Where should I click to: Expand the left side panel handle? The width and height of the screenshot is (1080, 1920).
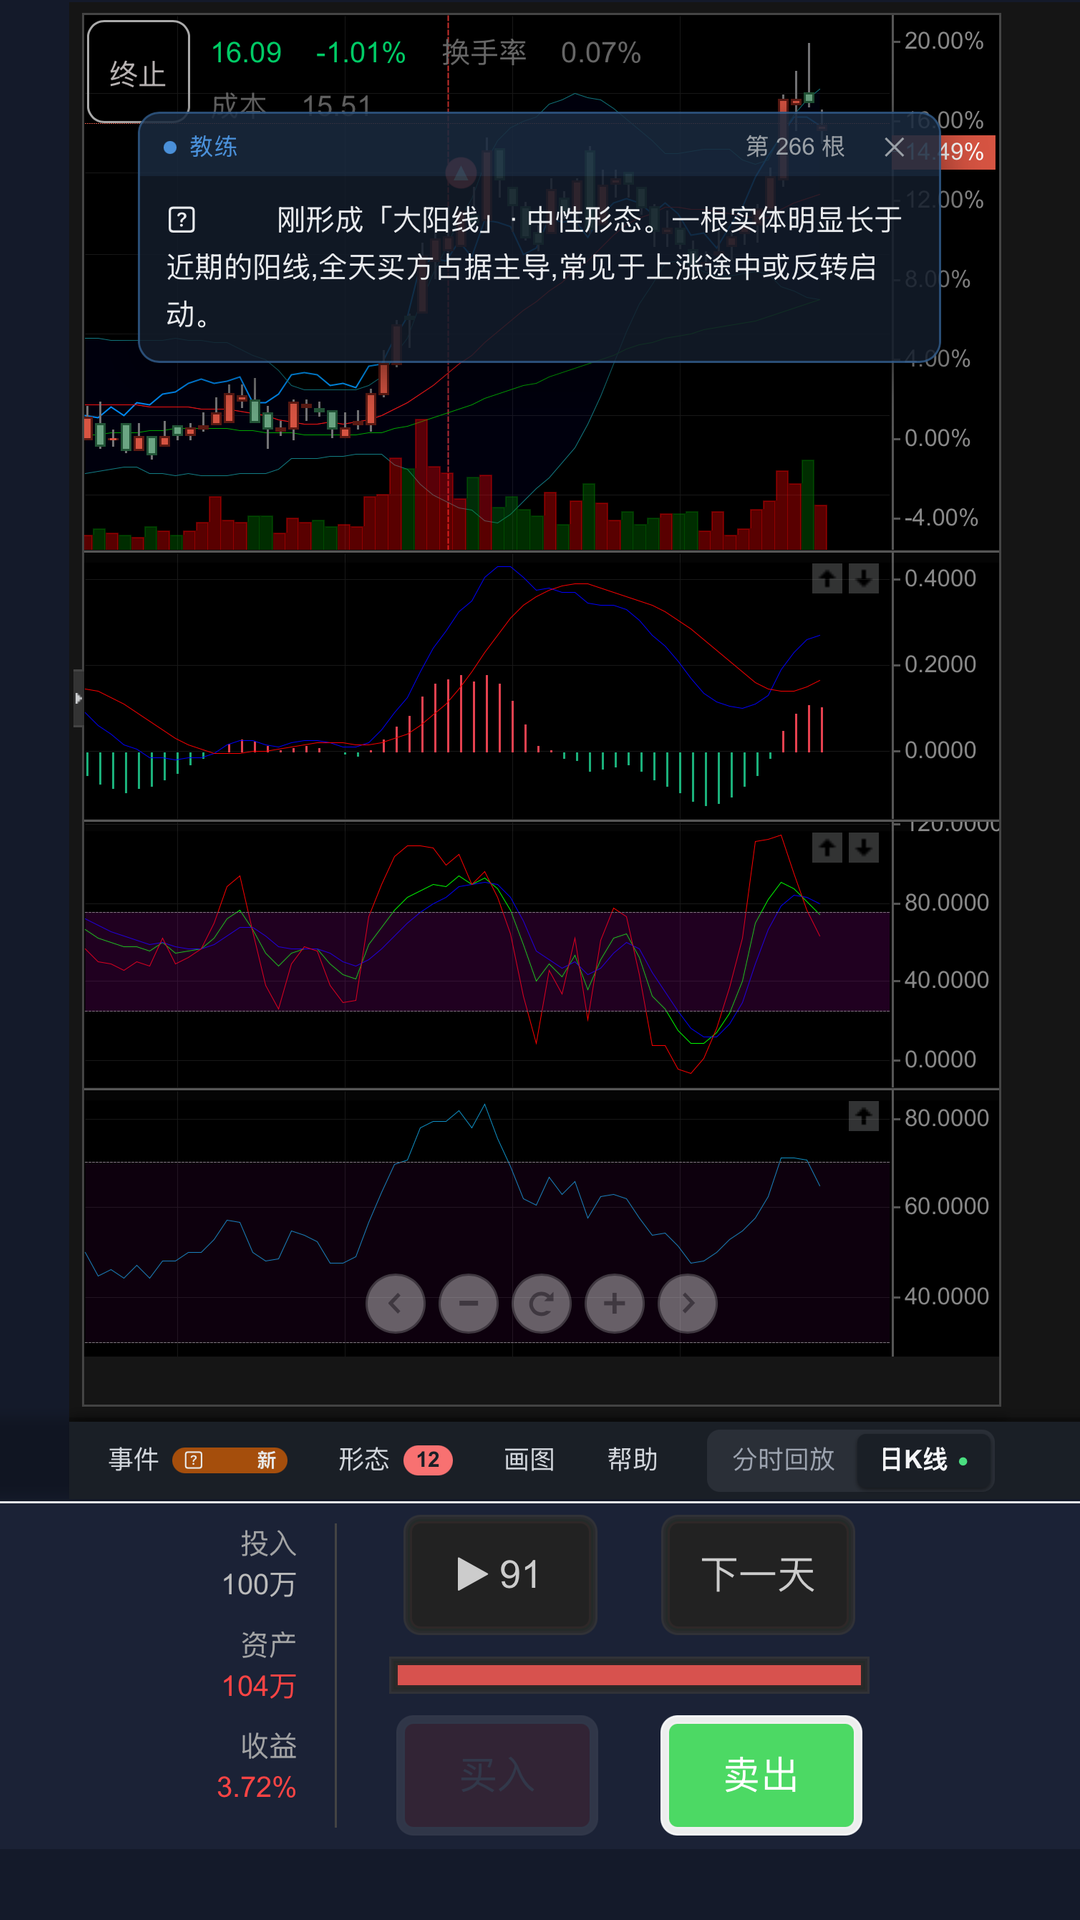pyautogui.click(x=78, y=698)
